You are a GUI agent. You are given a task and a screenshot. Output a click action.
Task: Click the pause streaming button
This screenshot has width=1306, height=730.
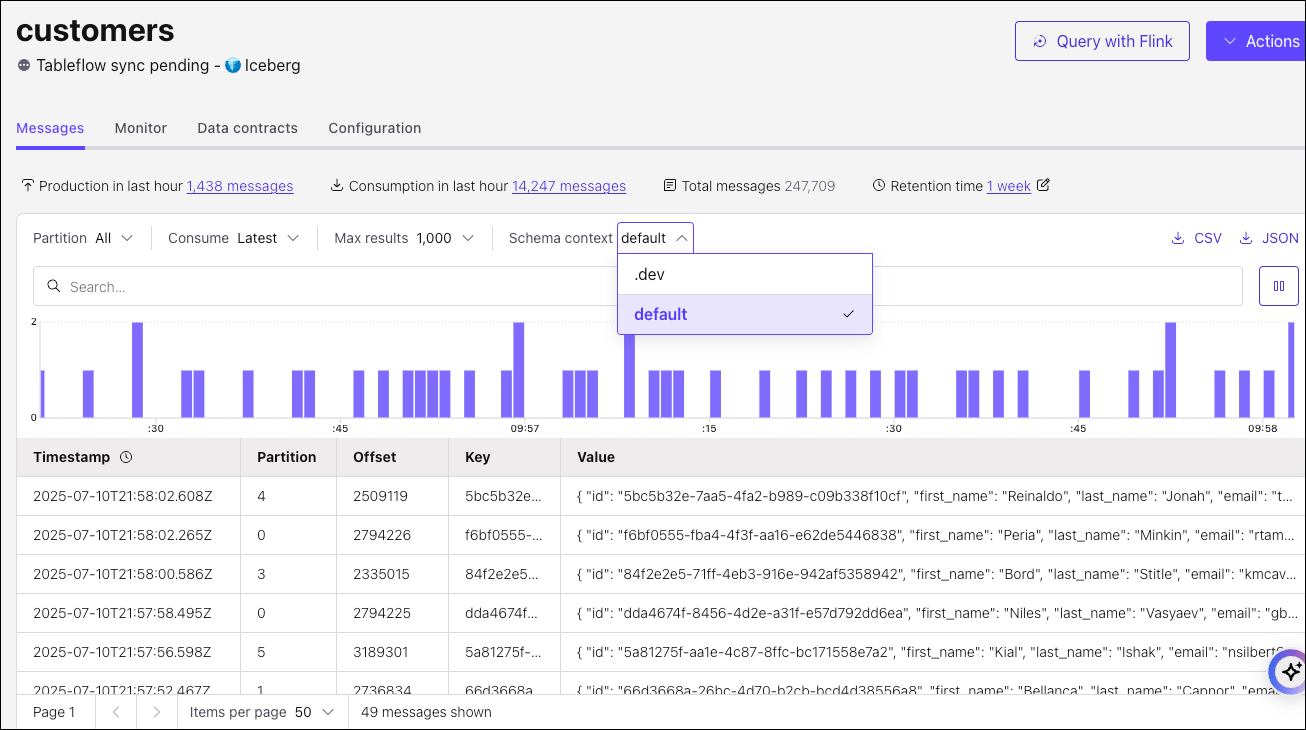click(x=1278, y=286)
